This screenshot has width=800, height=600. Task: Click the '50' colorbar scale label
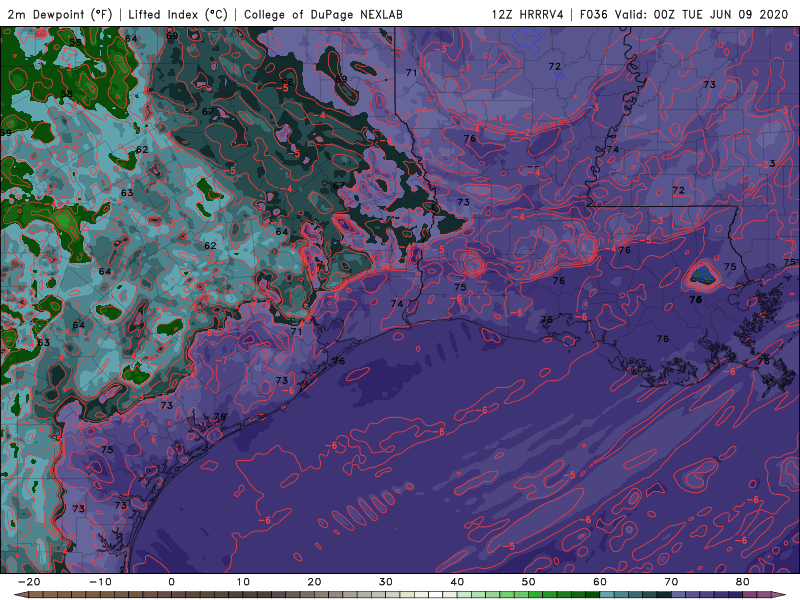pos(529,582)
